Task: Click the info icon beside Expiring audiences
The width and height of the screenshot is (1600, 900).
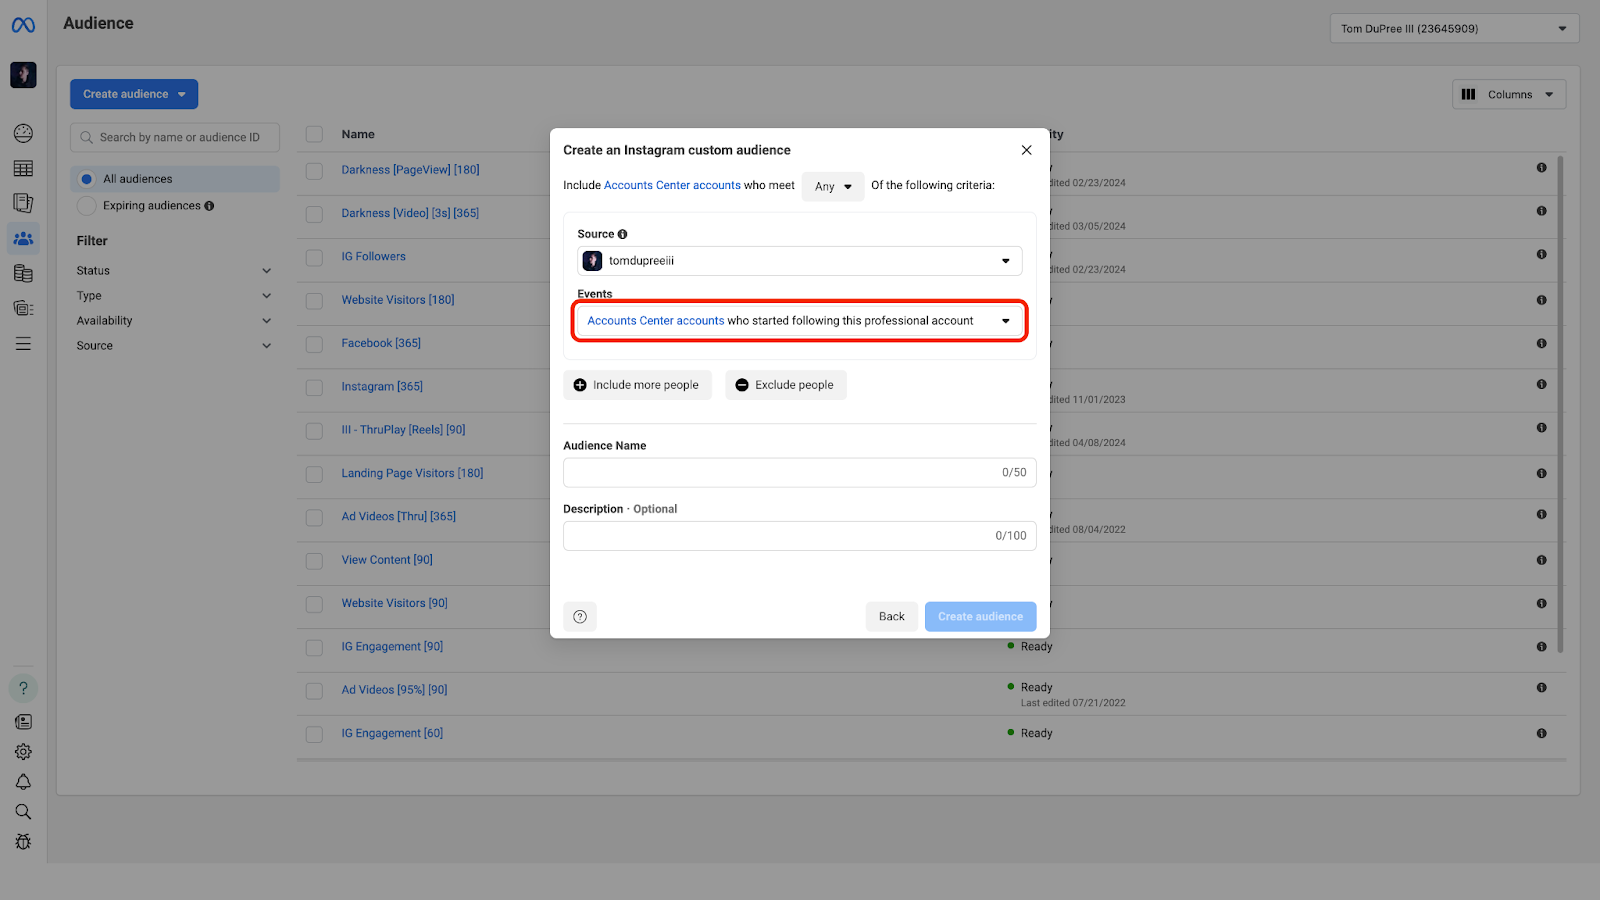Action: pyautogui.click(x=209, y=206)
